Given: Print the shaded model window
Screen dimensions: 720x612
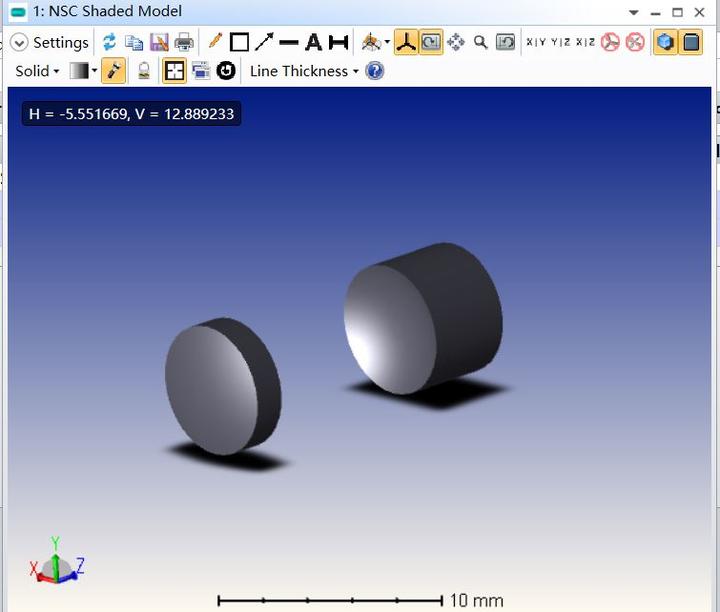Looking at the screenshot, I should tap(184, 42).
